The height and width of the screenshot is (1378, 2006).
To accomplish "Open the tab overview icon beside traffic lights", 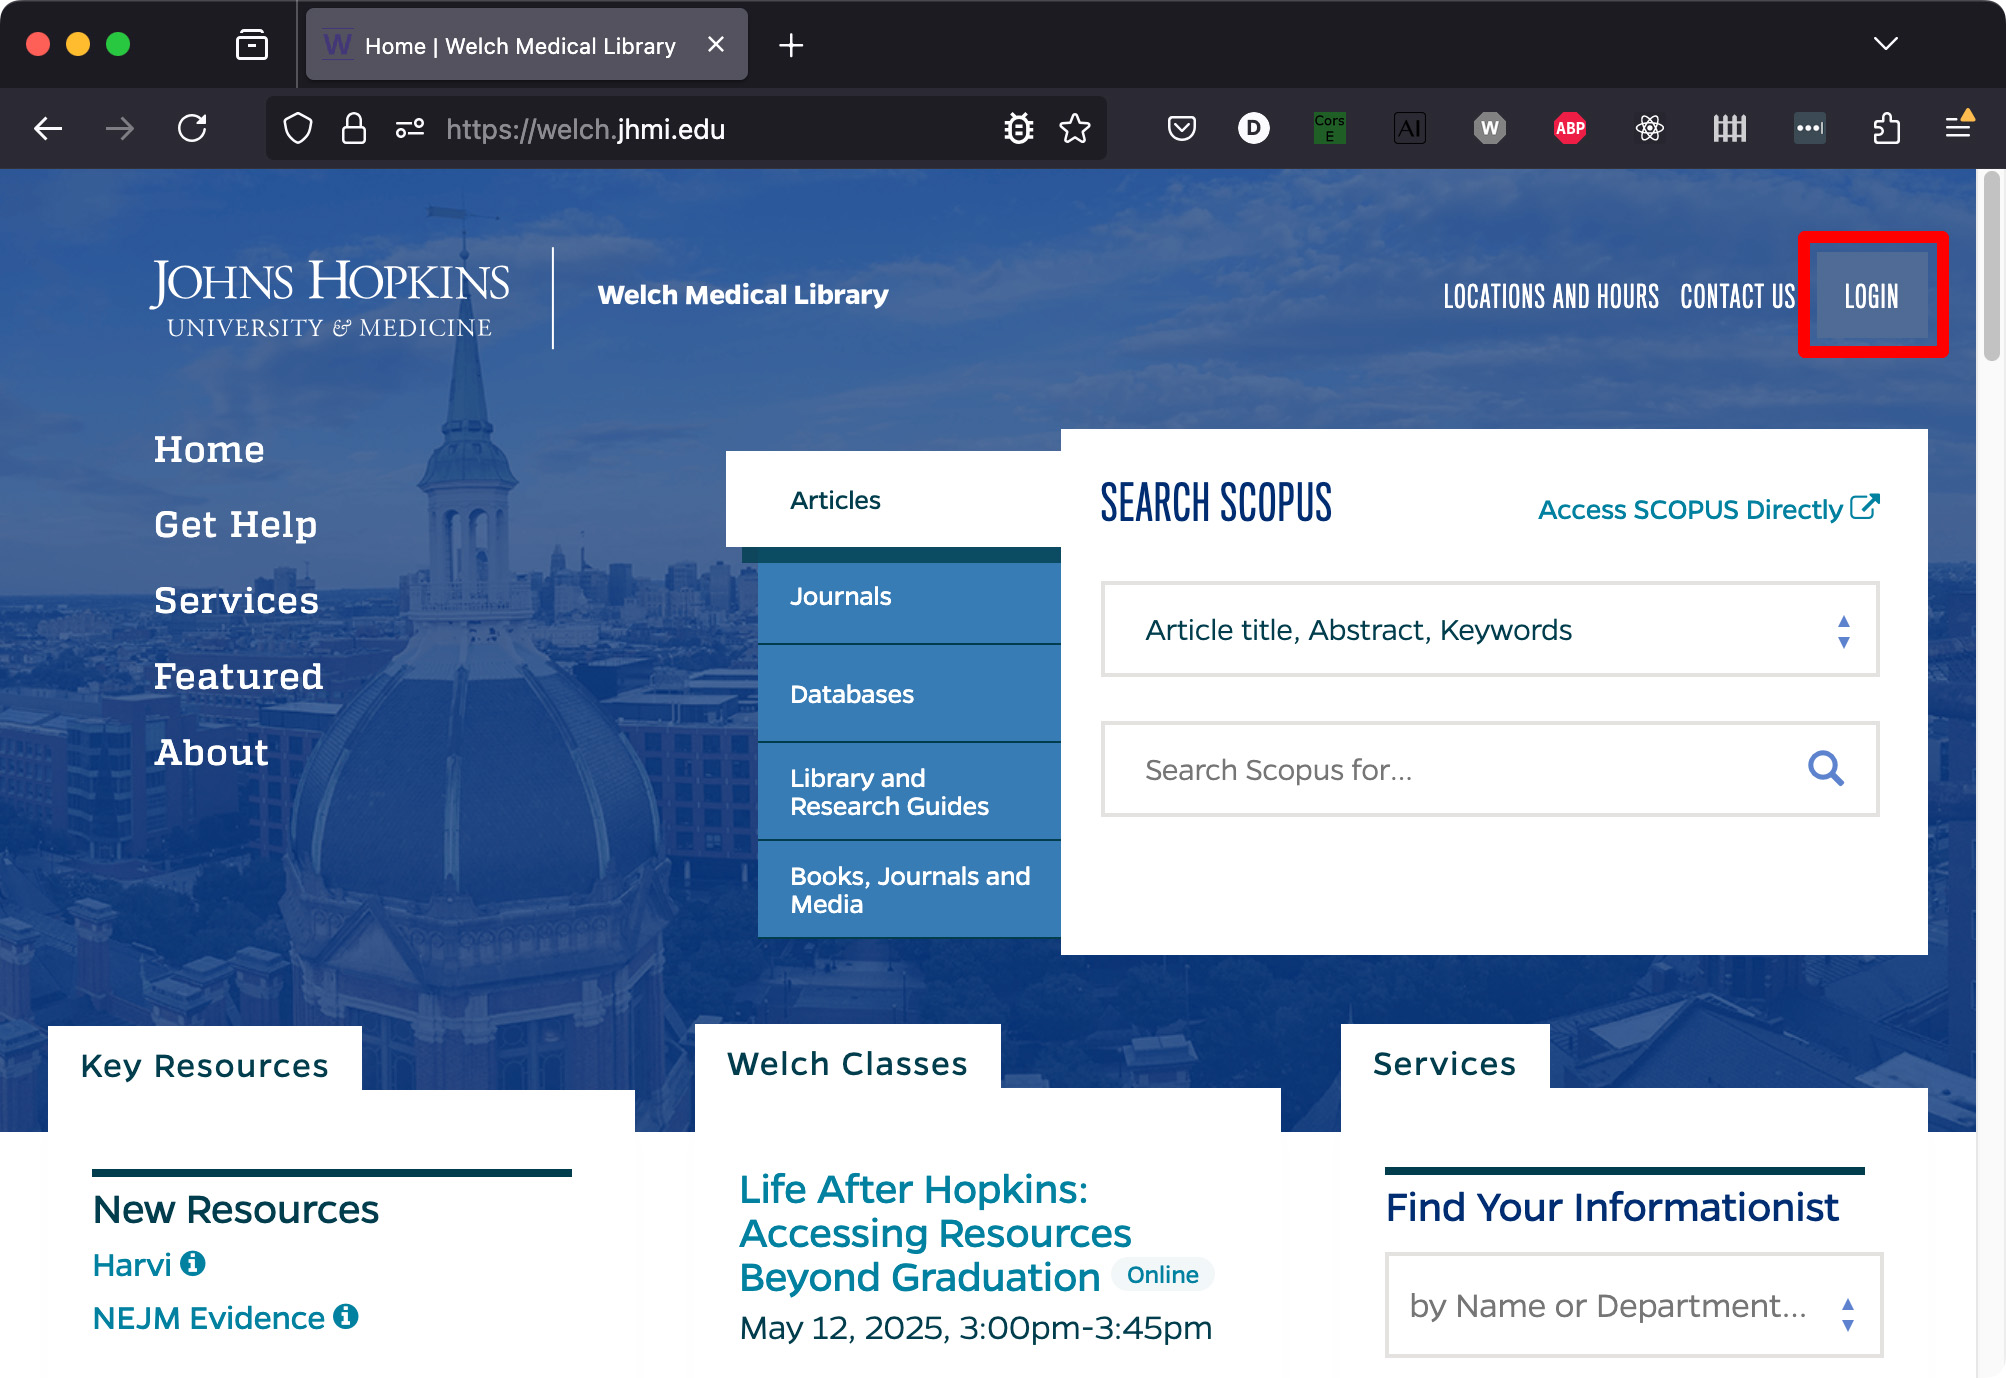I will click(x=252, y=45).
